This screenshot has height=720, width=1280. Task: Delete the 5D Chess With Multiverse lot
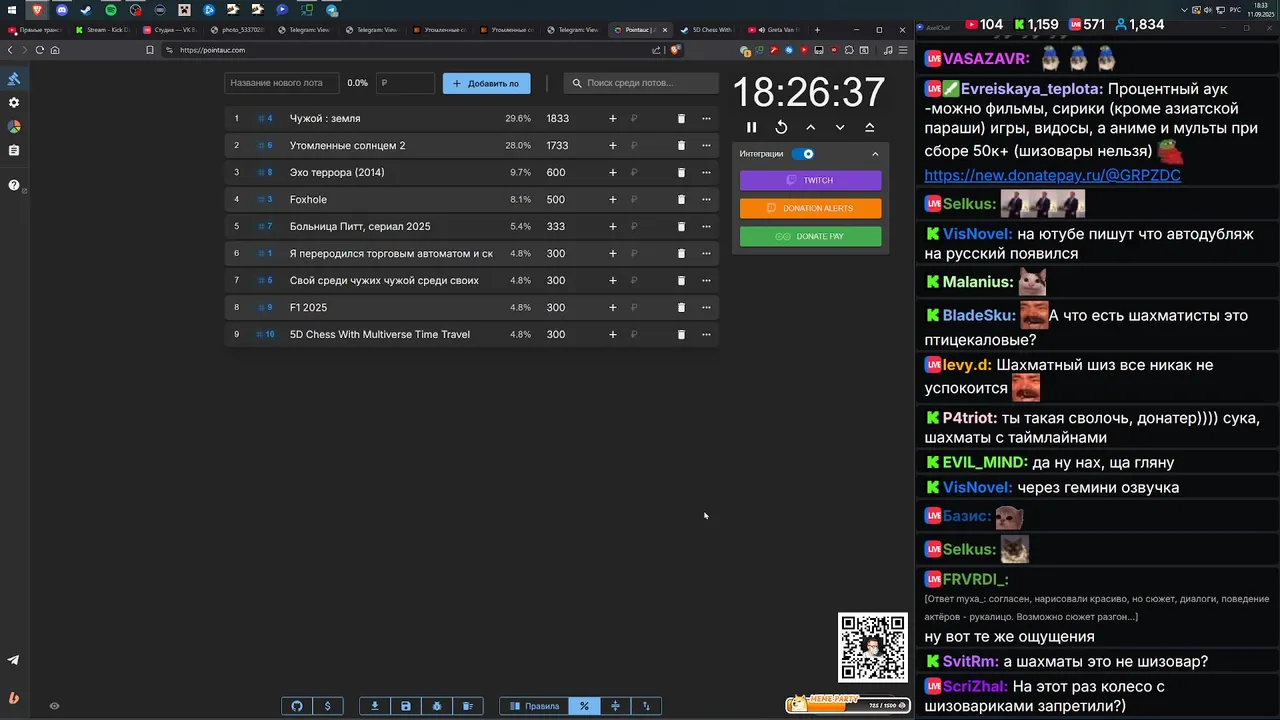click(x=681, y=334)
